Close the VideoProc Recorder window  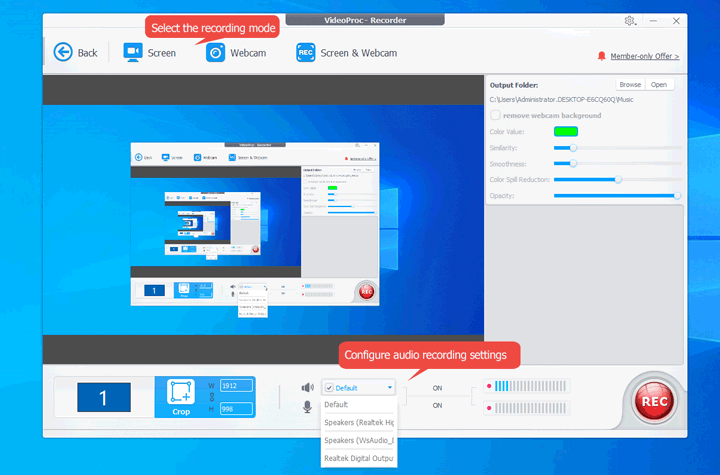click(x=676, y=21)
